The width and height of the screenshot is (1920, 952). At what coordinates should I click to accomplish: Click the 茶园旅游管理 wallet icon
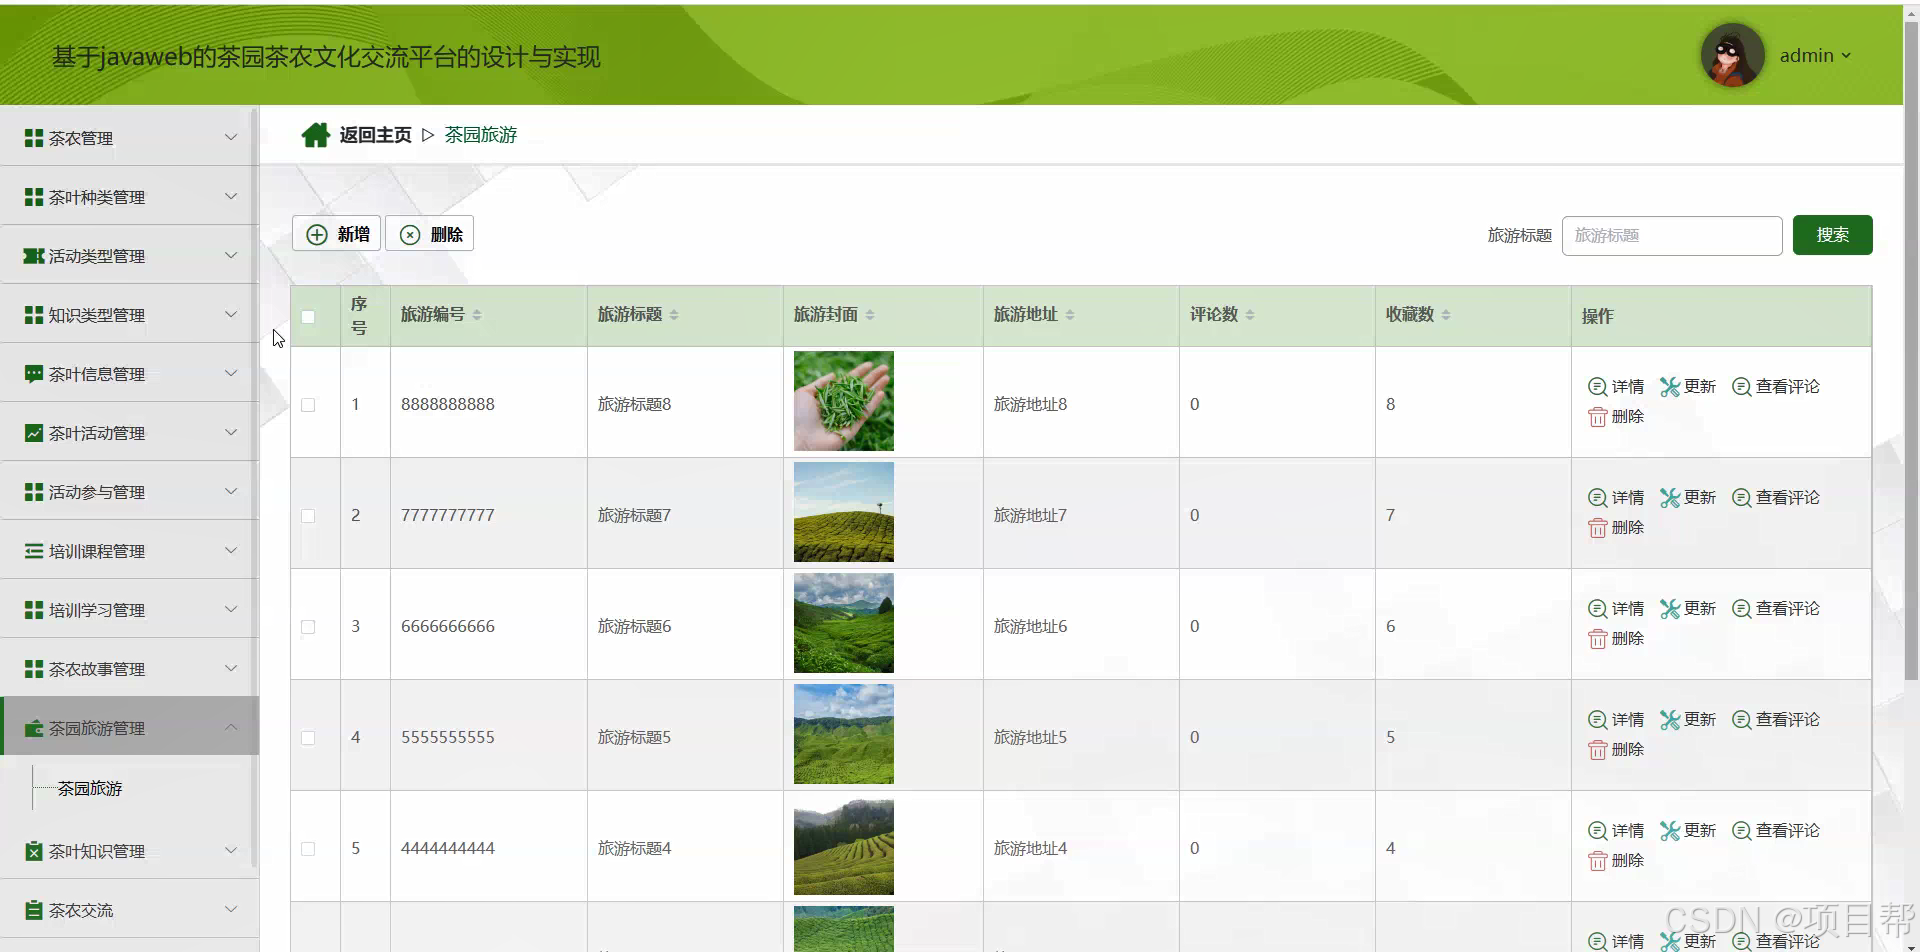pos(34,728)
